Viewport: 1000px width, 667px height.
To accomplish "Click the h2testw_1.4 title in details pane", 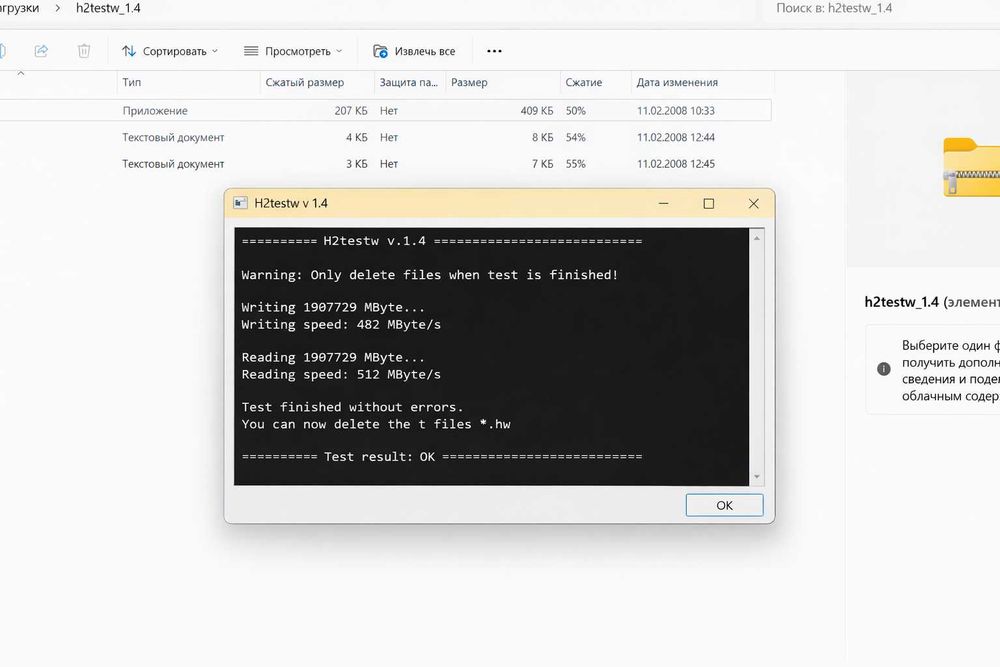I will tap(901, 302).
